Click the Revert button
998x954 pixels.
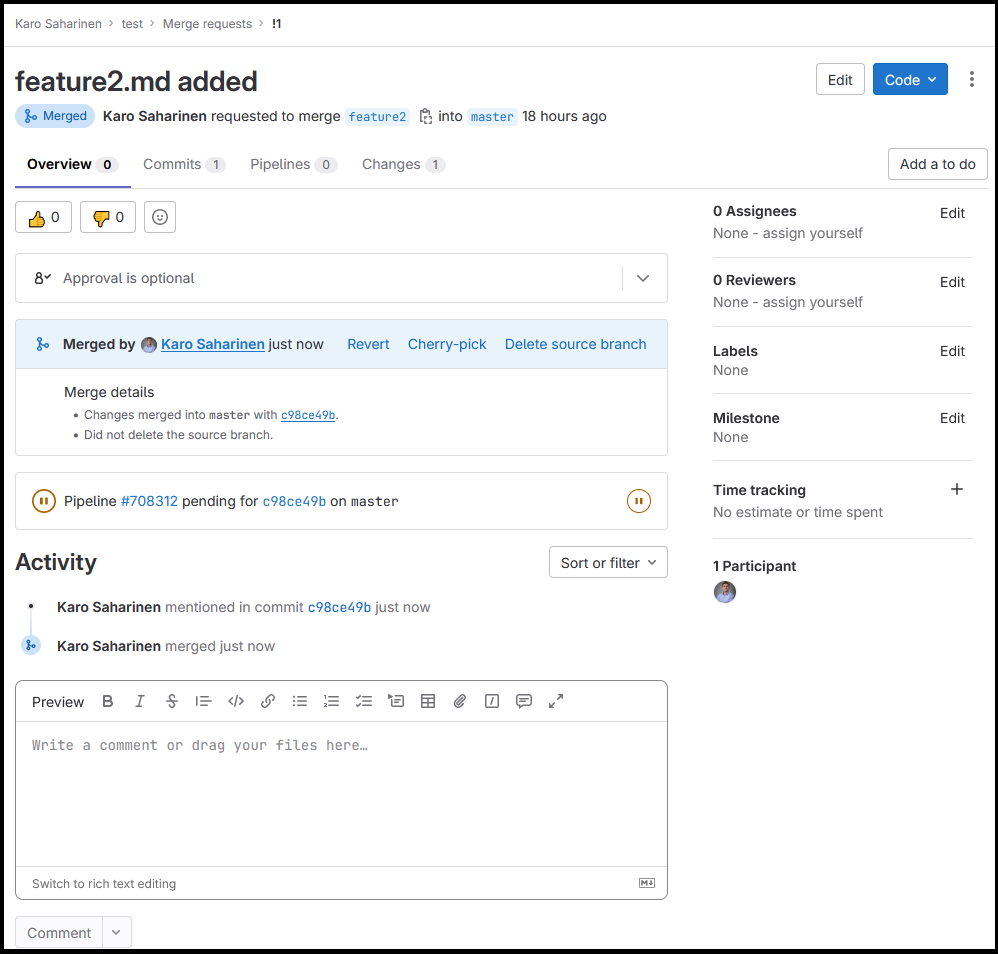368,344
